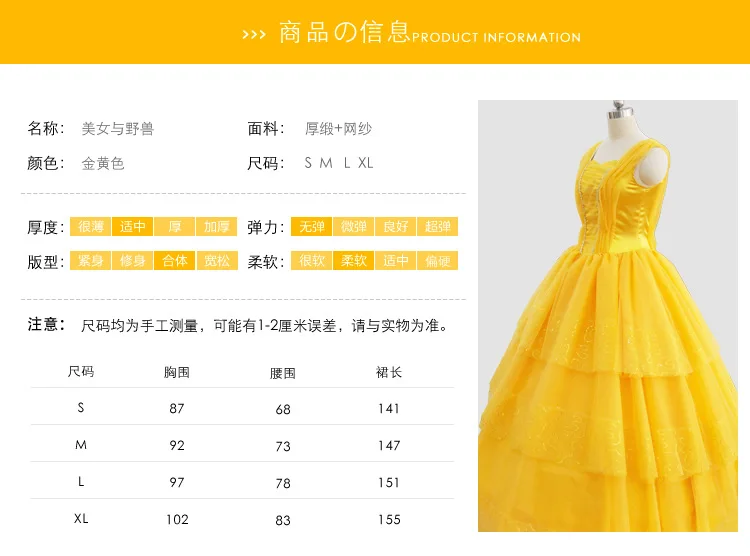The height and width of the screenshot is (556, 750).
Task: Click skirt length 151 in L row
Action: point(389,482)
